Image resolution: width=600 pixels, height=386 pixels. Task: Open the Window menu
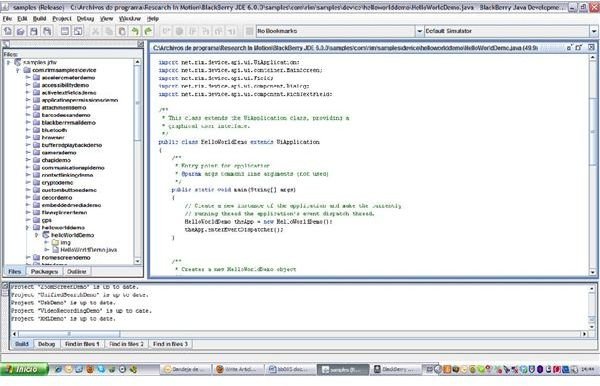[x=130, y=18]
